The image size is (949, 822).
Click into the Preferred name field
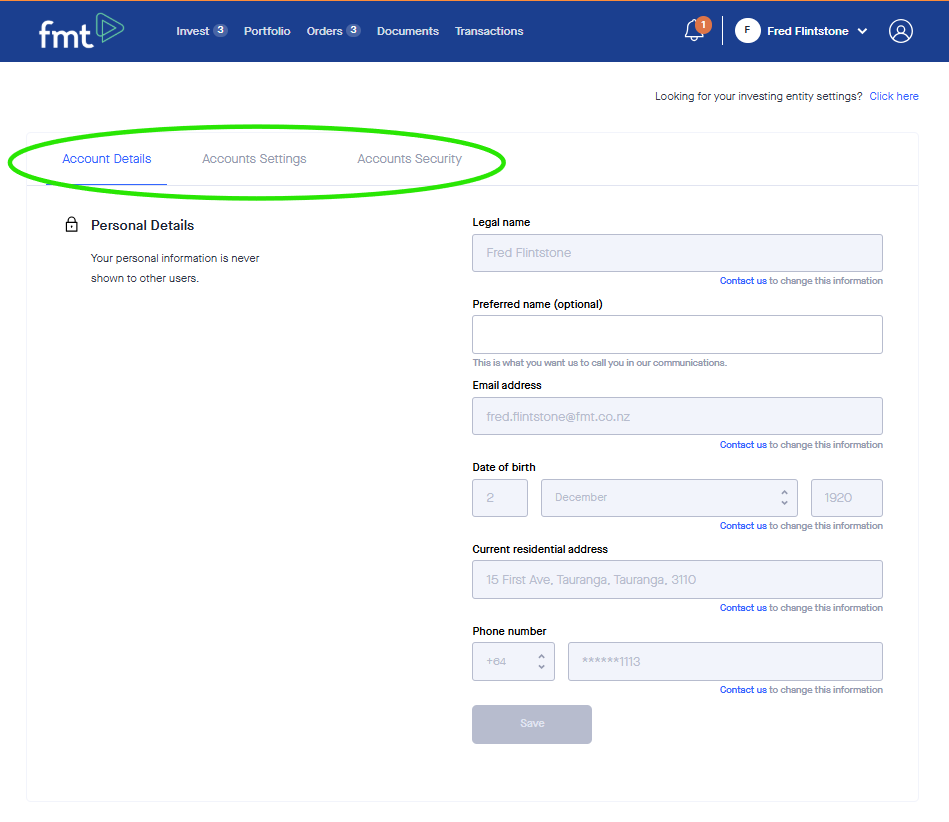pyautogui.click(x=677, y=335)
